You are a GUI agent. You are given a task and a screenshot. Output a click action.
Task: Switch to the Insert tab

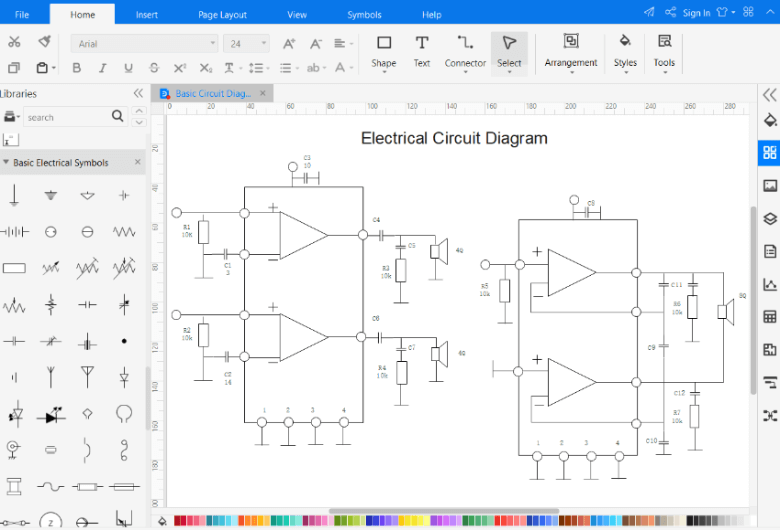pyautogui.click(x=147, y=14)
